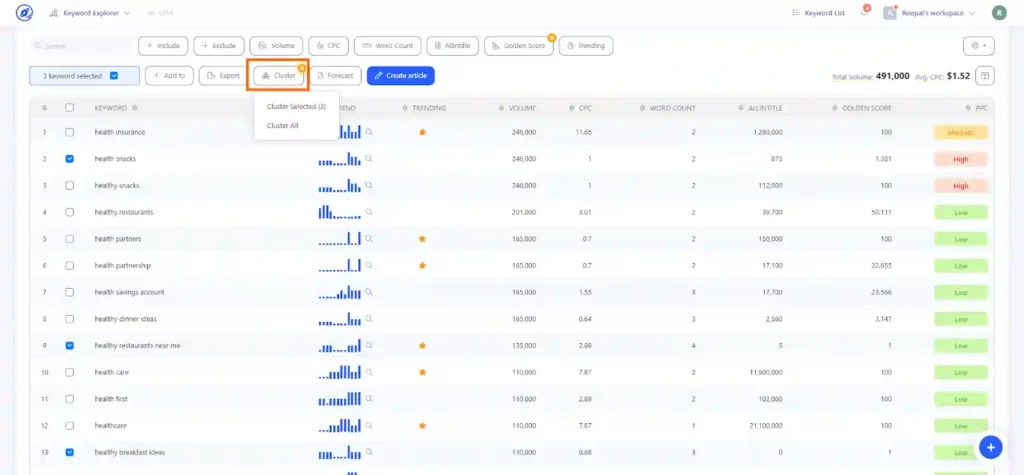Click the Forecast button
This screenshot has width=1024, height=475.
coord(335,76)
